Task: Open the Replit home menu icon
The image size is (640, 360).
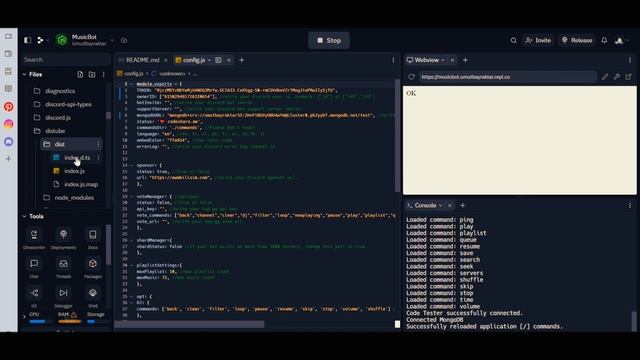Action: [x=40, y=40]
